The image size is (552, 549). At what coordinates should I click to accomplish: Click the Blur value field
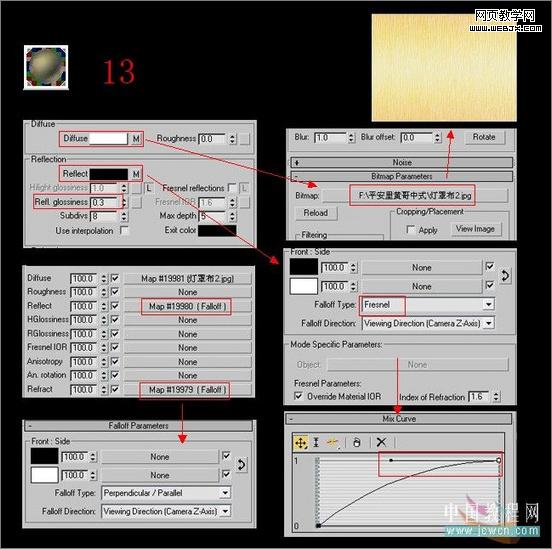(330, 137)
